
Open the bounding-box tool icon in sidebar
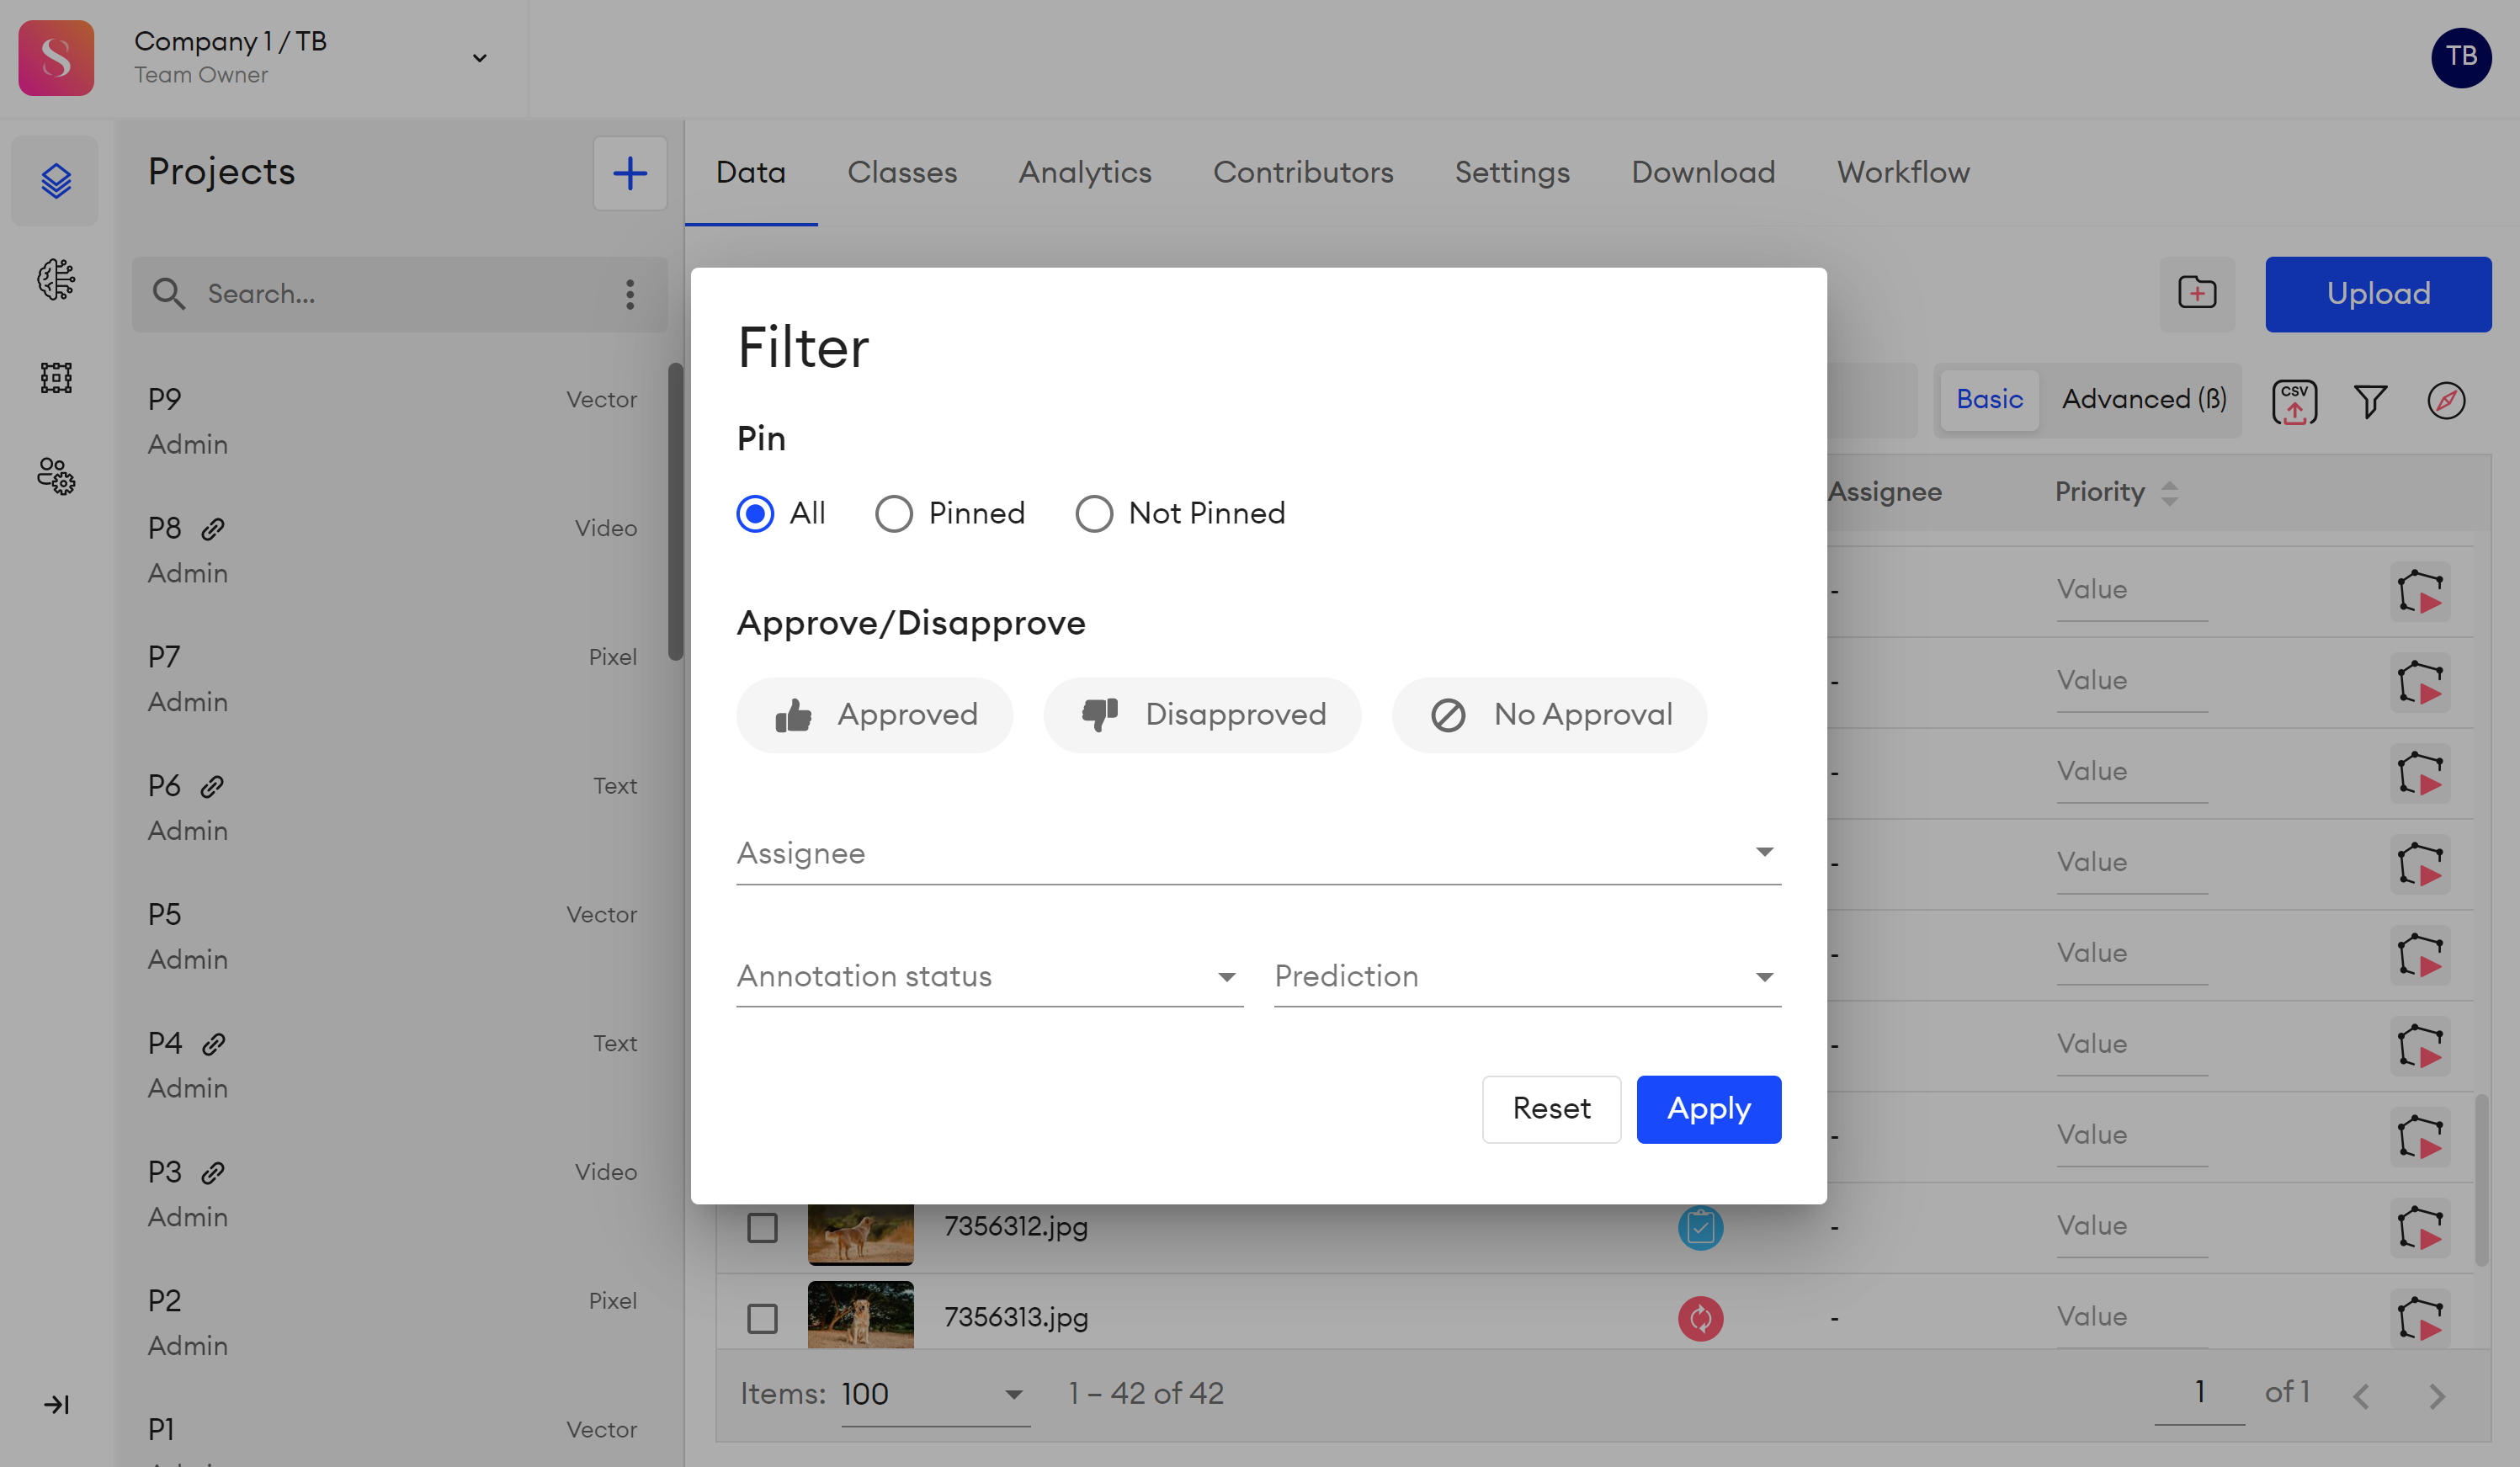(56, 378)
